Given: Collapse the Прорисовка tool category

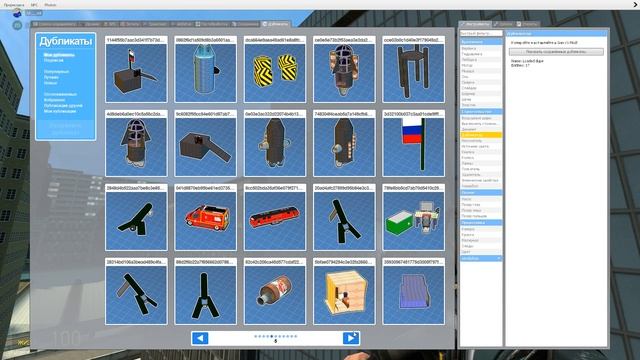Looking at the screenshot, I should tap(481, 222).
